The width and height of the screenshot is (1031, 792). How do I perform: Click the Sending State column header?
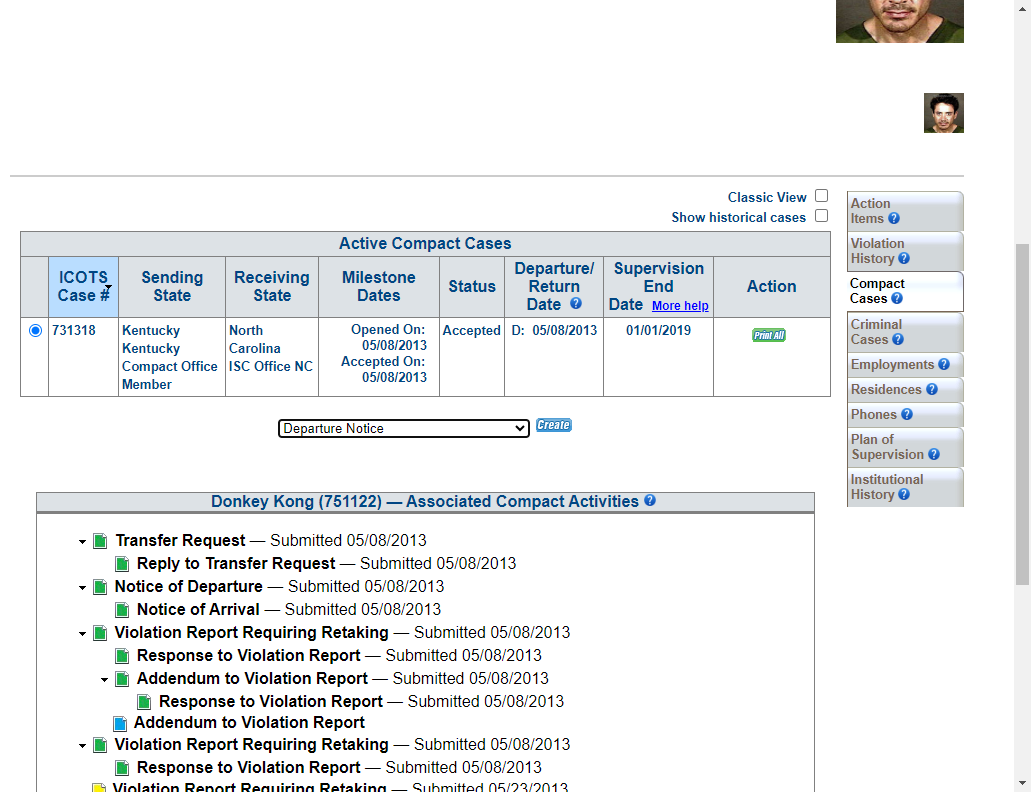(x=172, y=287)
